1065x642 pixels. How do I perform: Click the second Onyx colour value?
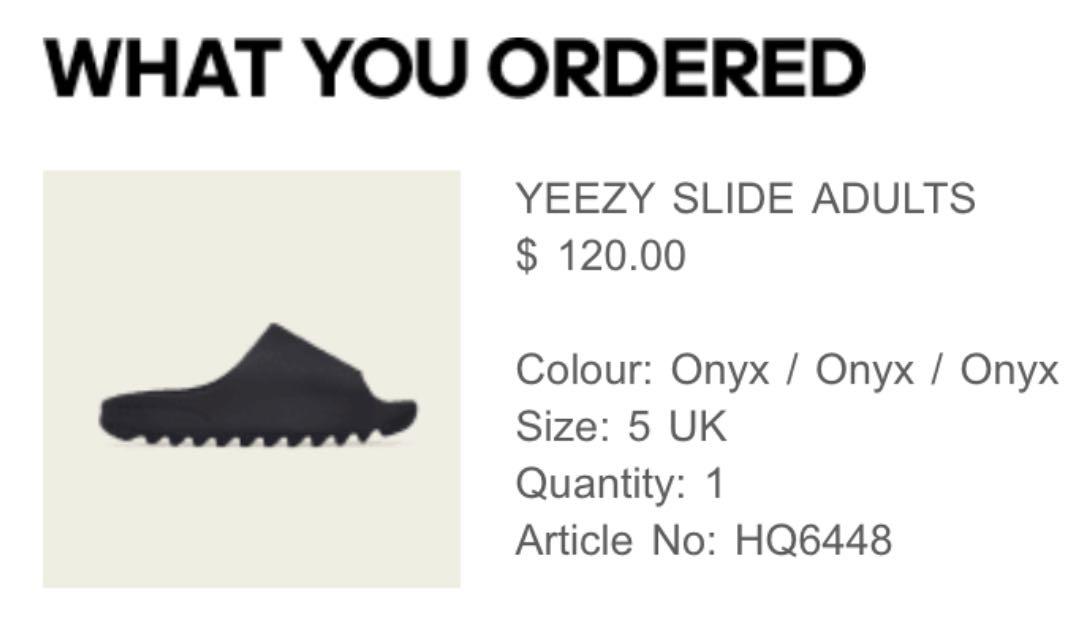pos(865,372)
